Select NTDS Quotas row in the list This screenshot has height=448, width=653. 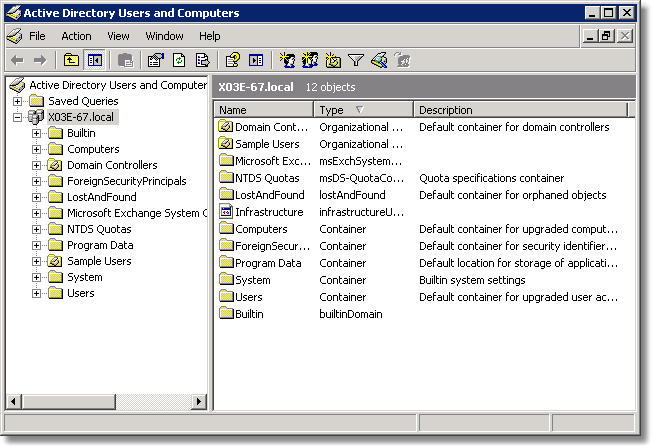(259, 178)
